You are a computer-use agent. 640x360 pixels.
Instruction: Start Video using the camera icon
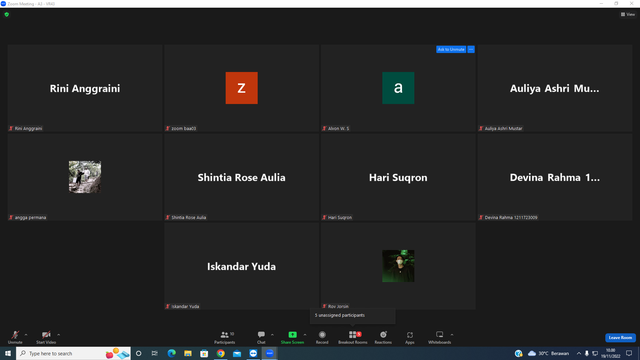click(x=46, y=337)
